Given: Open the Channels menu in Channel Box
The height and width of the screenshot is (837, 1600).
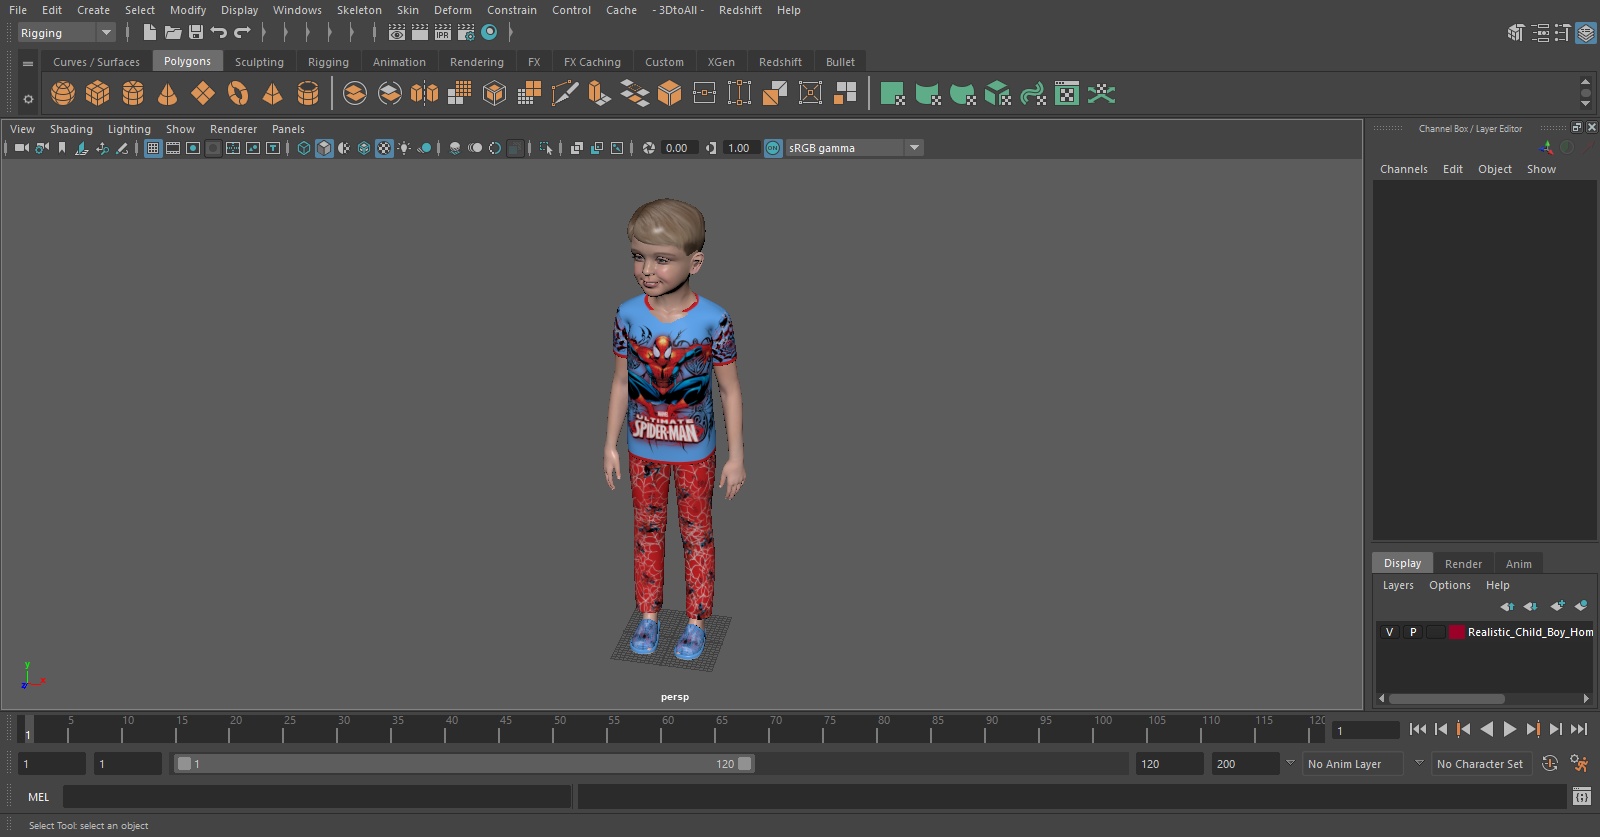Looking at the screenshot, I should [1404, 169].
